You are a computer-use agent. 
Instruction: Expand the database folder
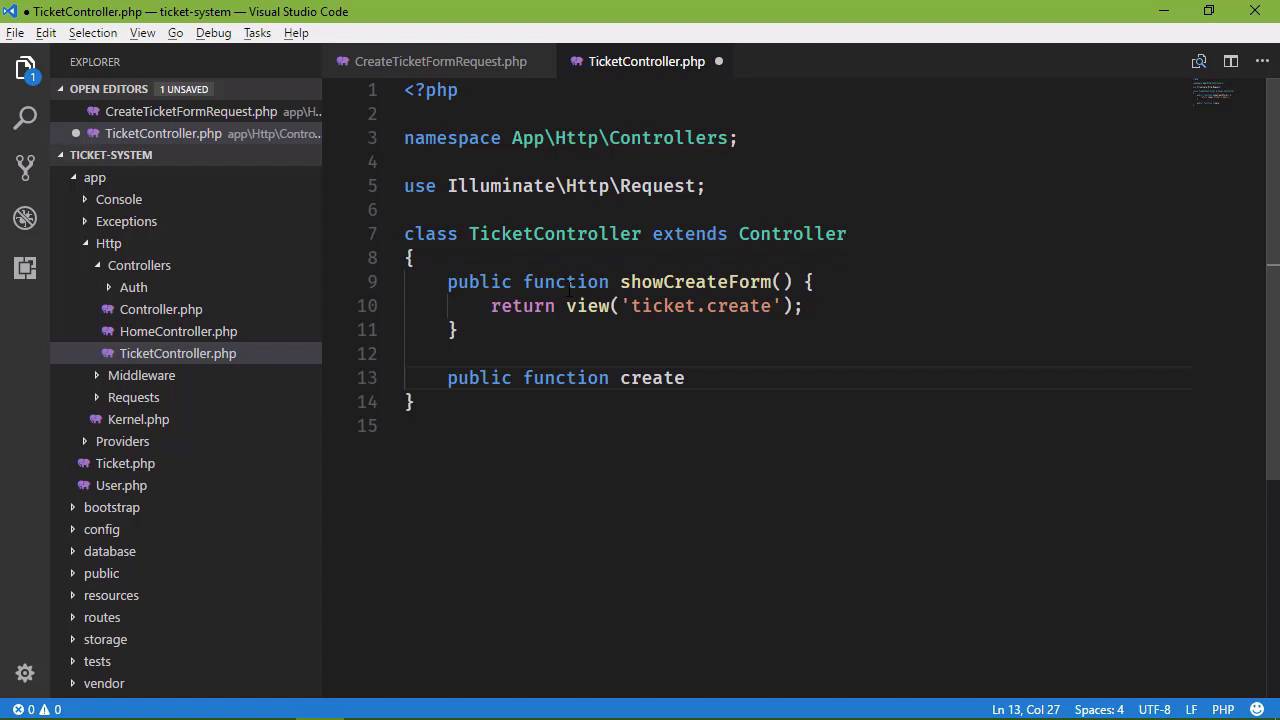(x=73, y=551)
